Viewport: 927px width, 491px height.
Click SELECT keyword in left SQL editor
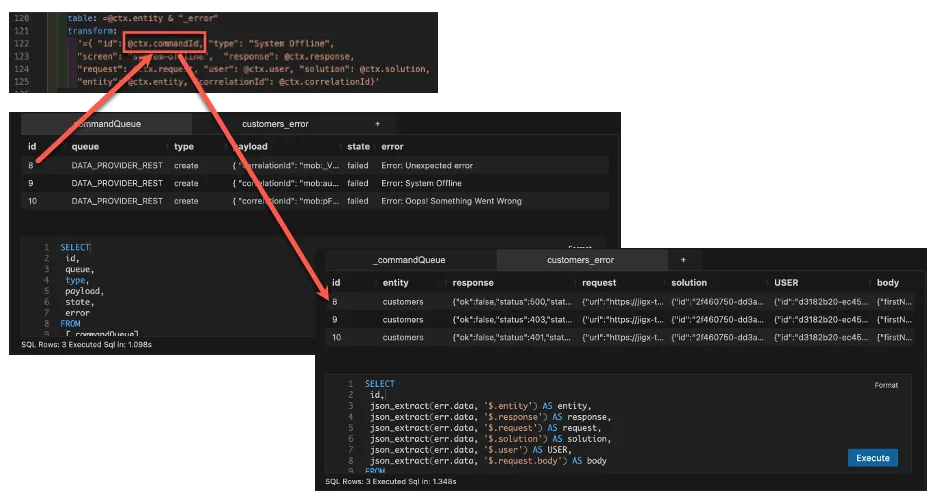click(x=75, y=248)
